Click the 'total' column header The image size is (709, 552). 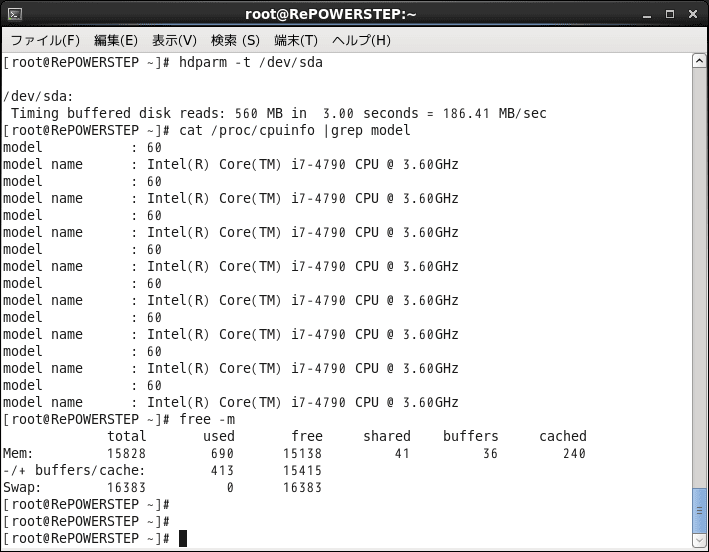tap(127, 436)
